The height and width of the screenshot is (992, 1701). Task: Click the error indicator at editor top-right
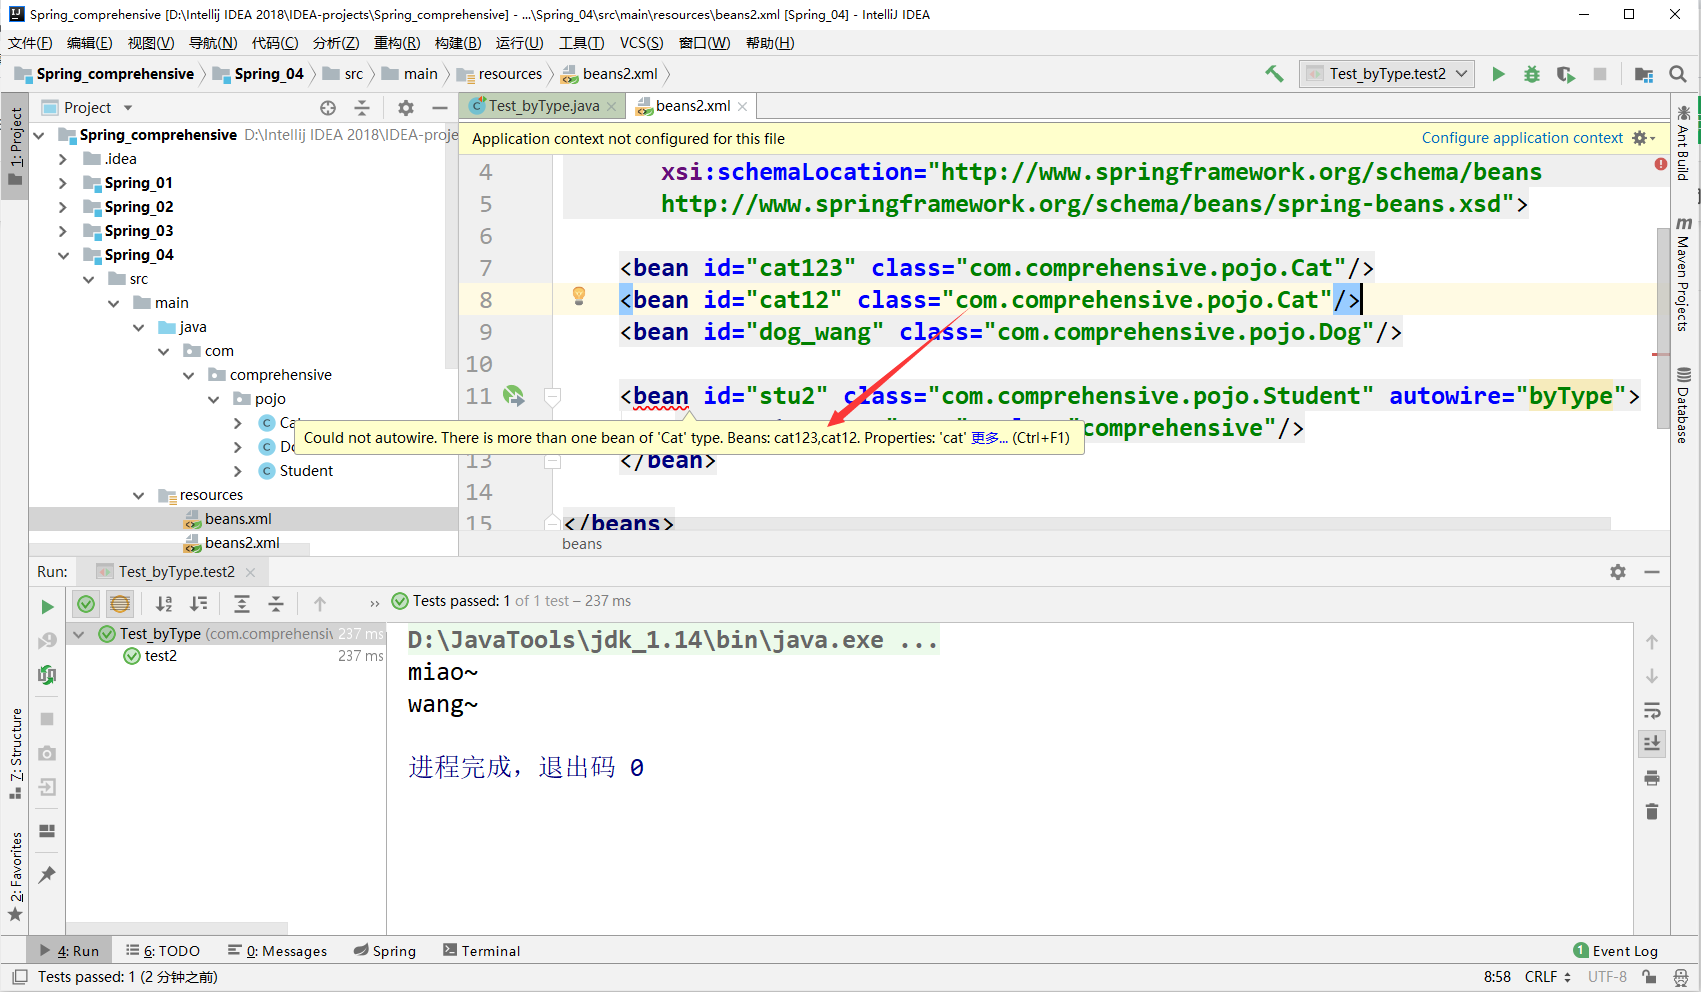[1660, 164]
